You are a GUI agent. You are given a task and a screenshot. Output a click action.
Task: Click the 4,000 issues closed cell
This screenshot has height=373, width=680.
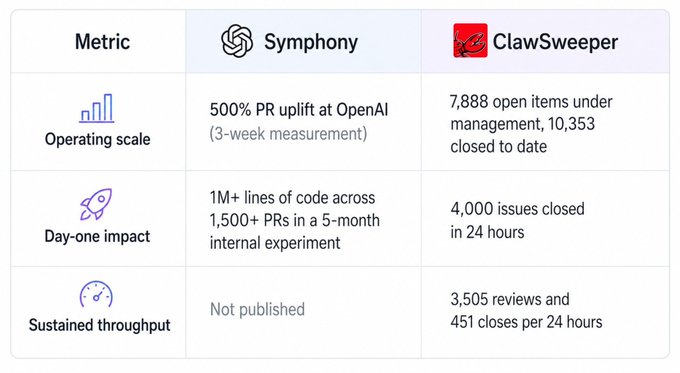click(517, 220)
